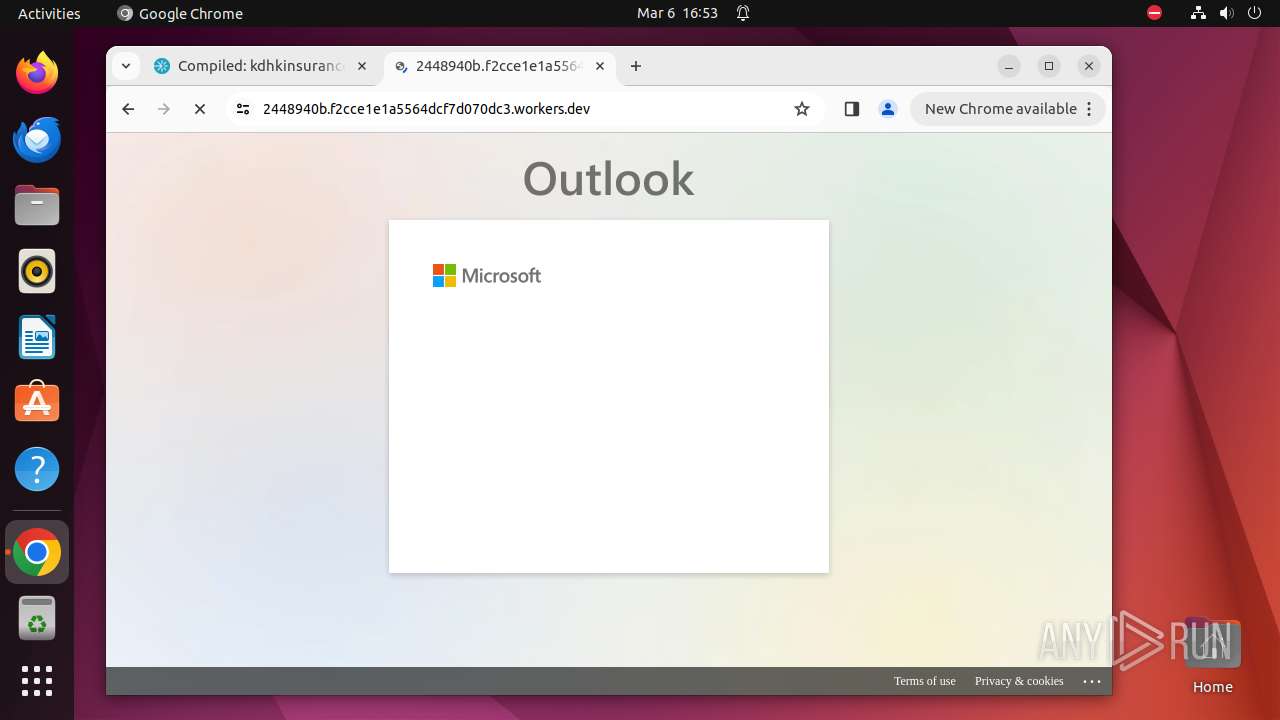Open the Files manager in the dock

[37, 205]
